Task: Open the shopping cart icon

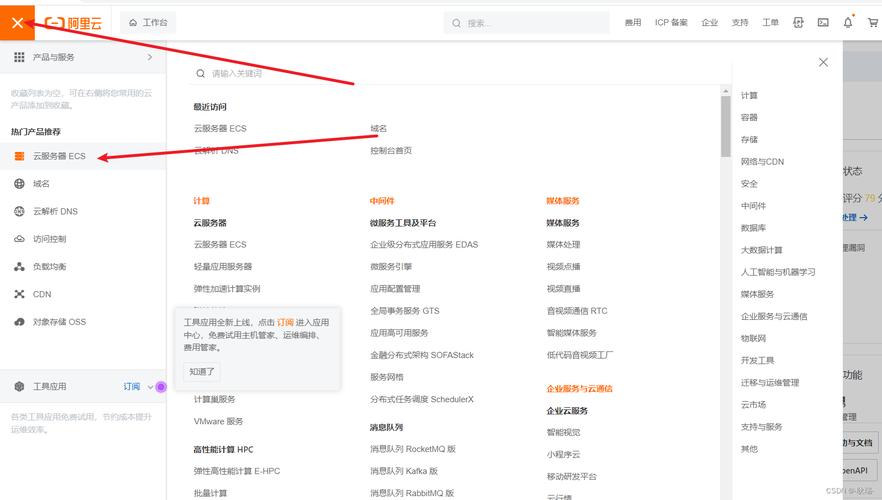Action: (872, 22)
